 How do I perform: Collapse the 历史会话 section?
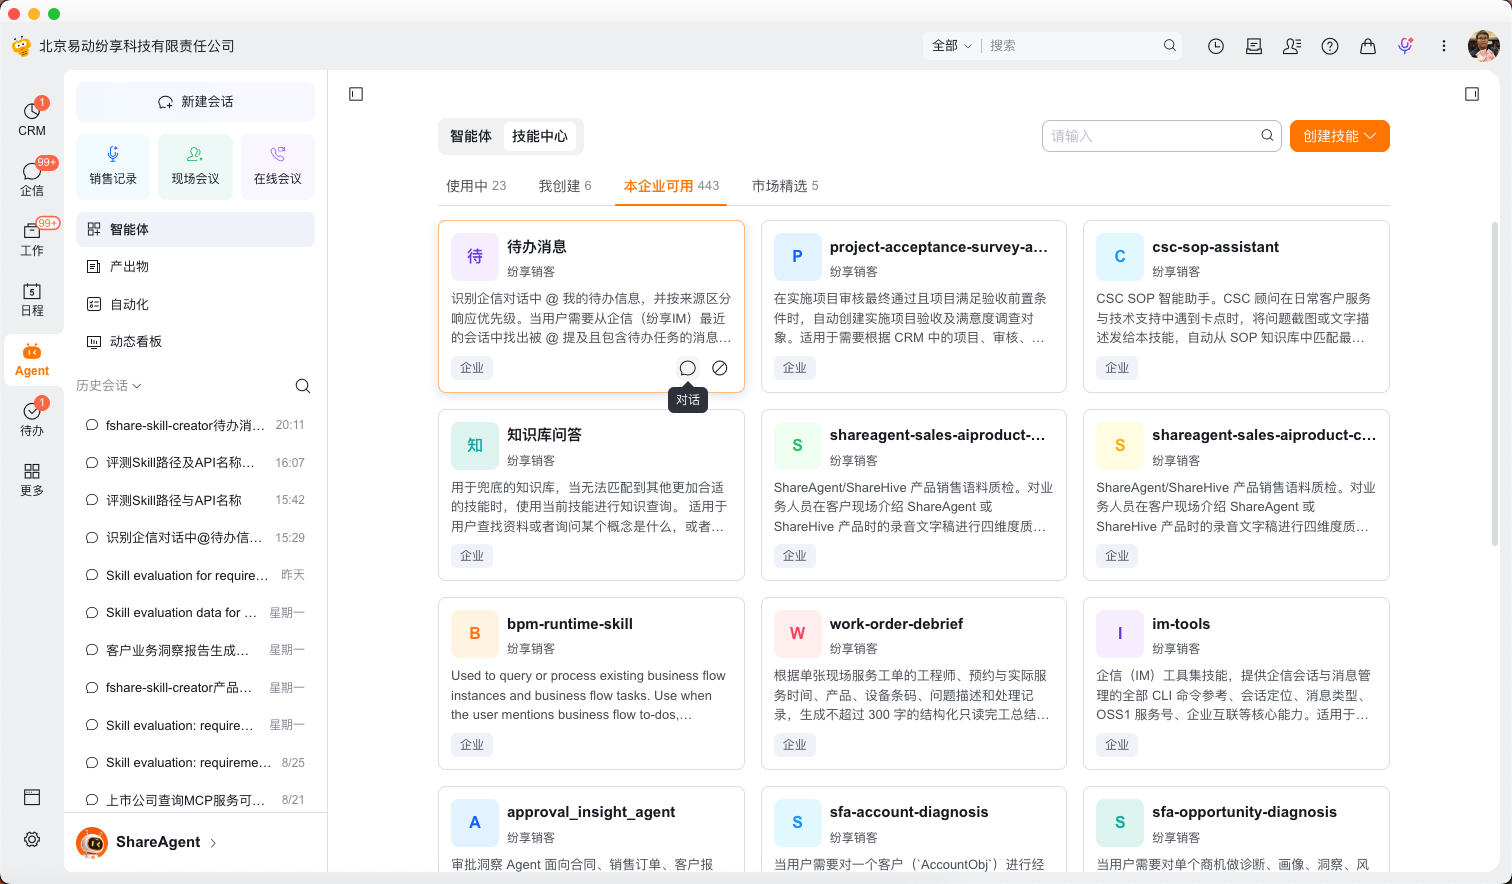pyautogui.click(x=108, y=386)
